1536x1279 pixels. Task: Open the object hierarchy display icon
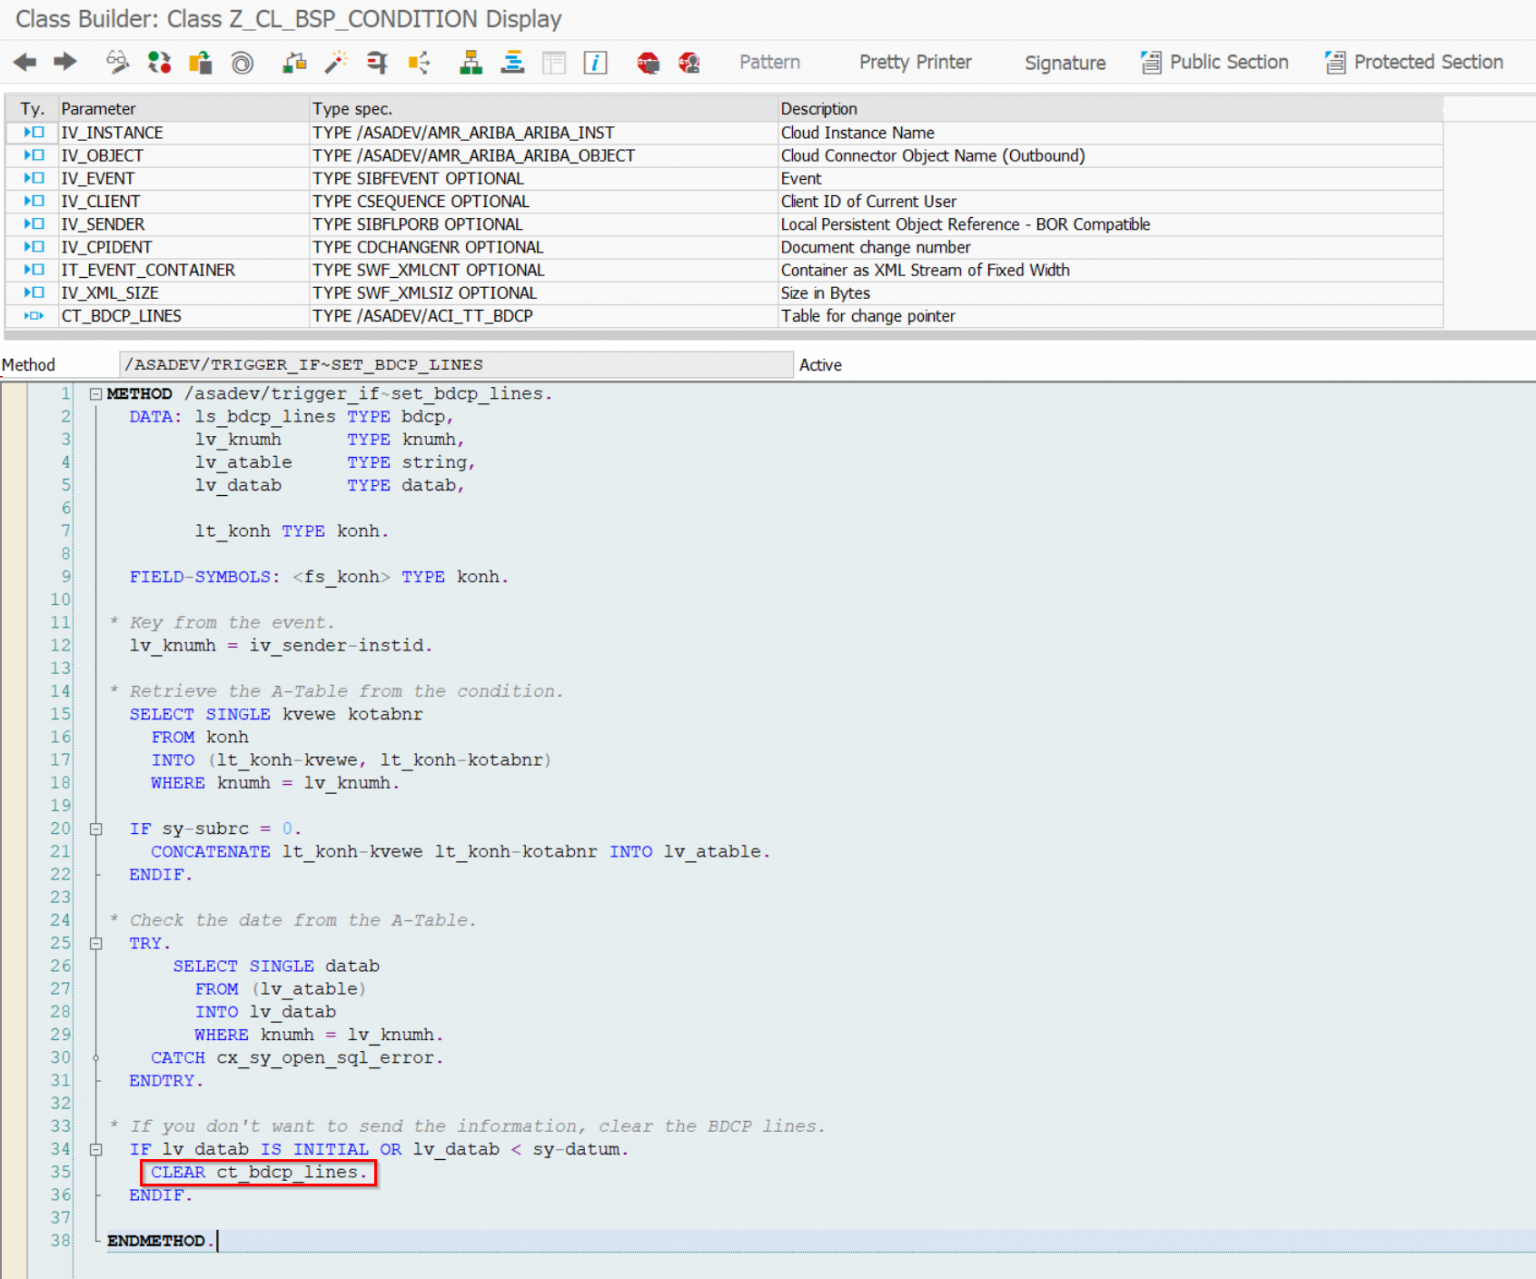pos(470,63)
